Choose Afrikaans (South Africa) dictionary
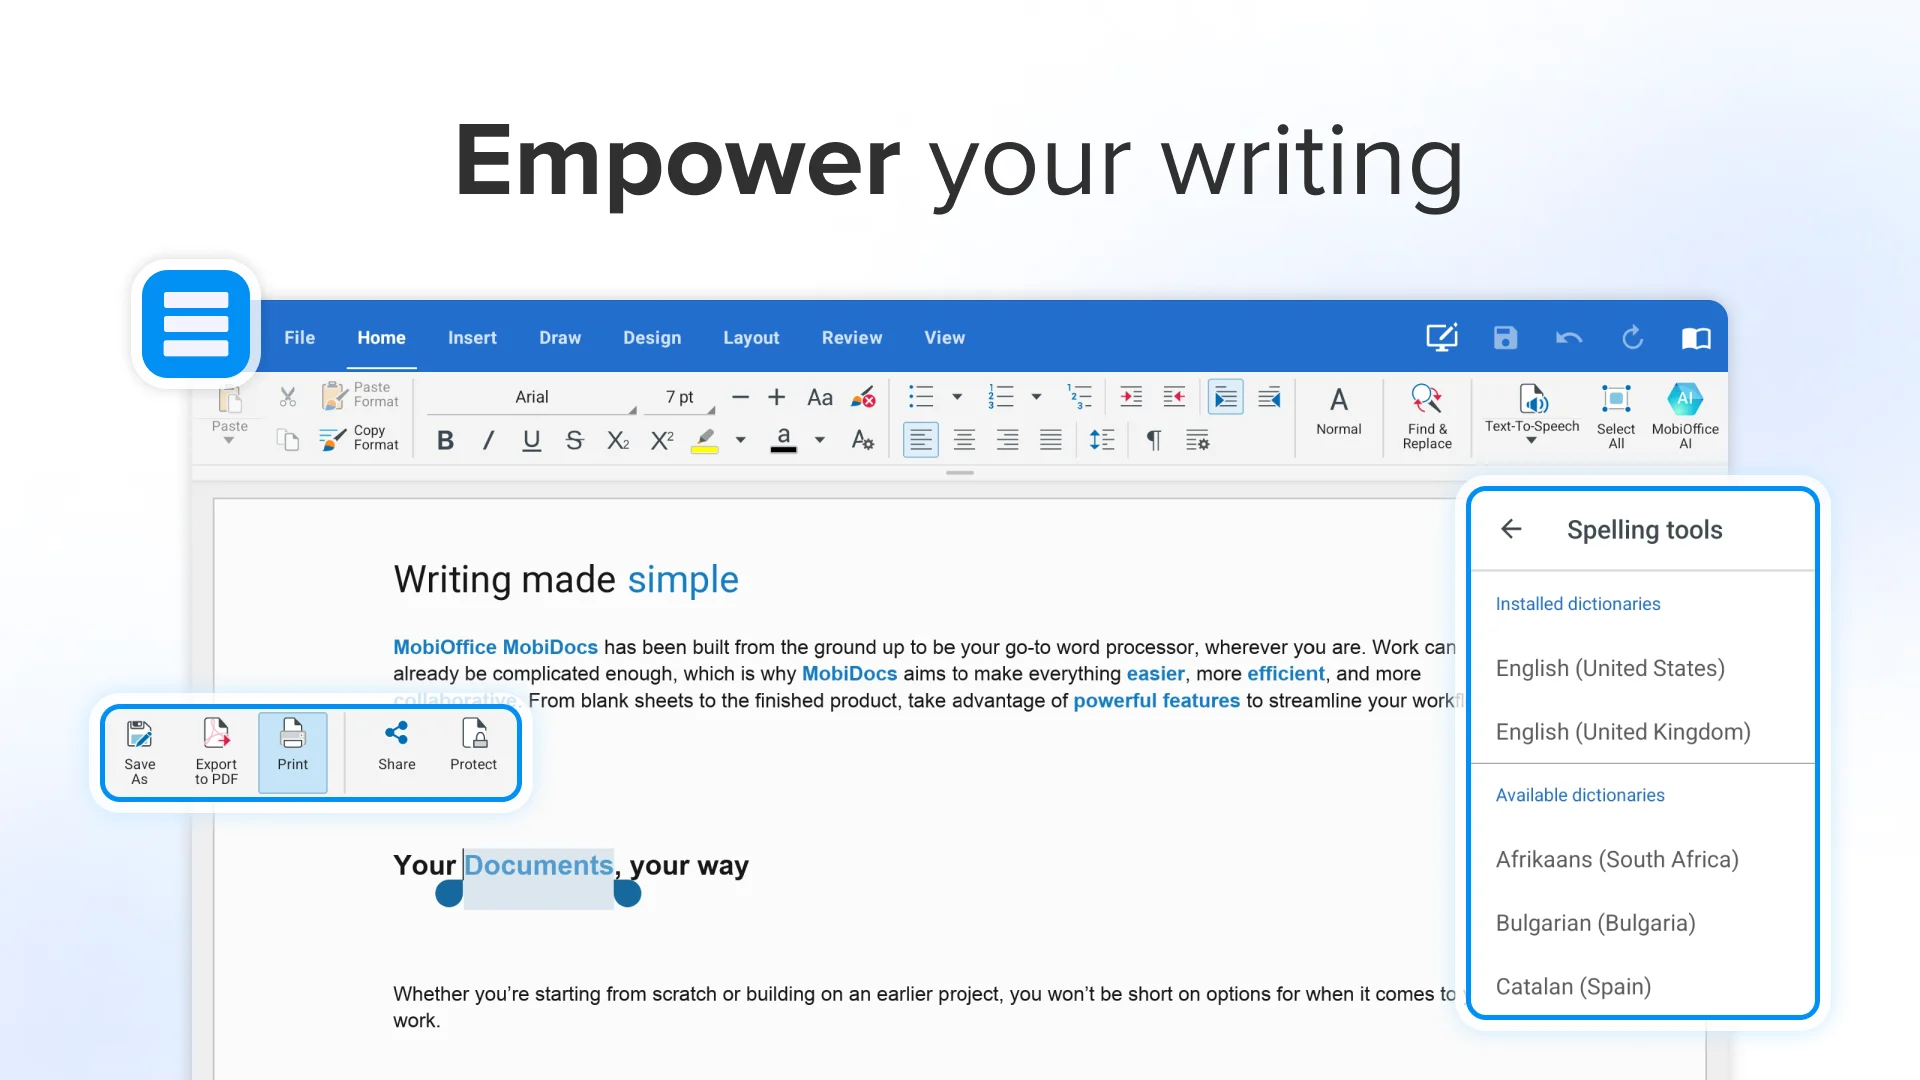The image size is (1920, 1080). pyautogui.click(x=1642, y=860)
